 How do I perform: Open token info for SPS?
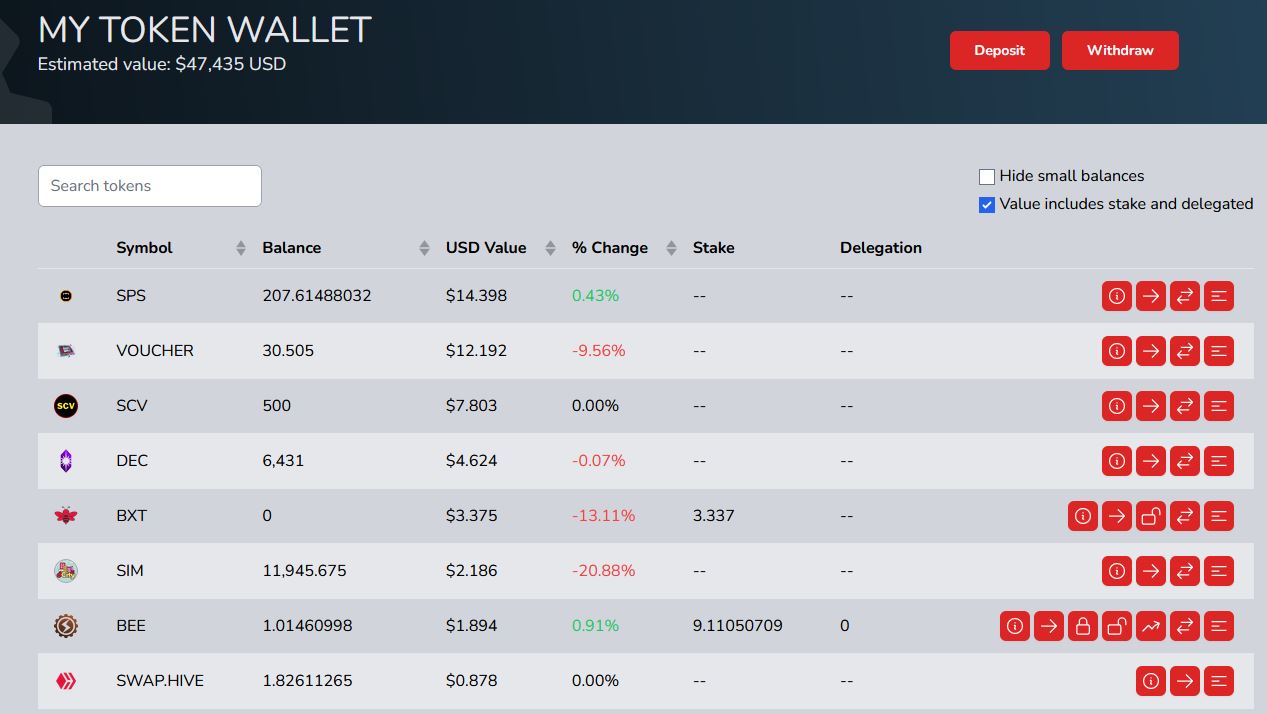tap(1117, 296)
